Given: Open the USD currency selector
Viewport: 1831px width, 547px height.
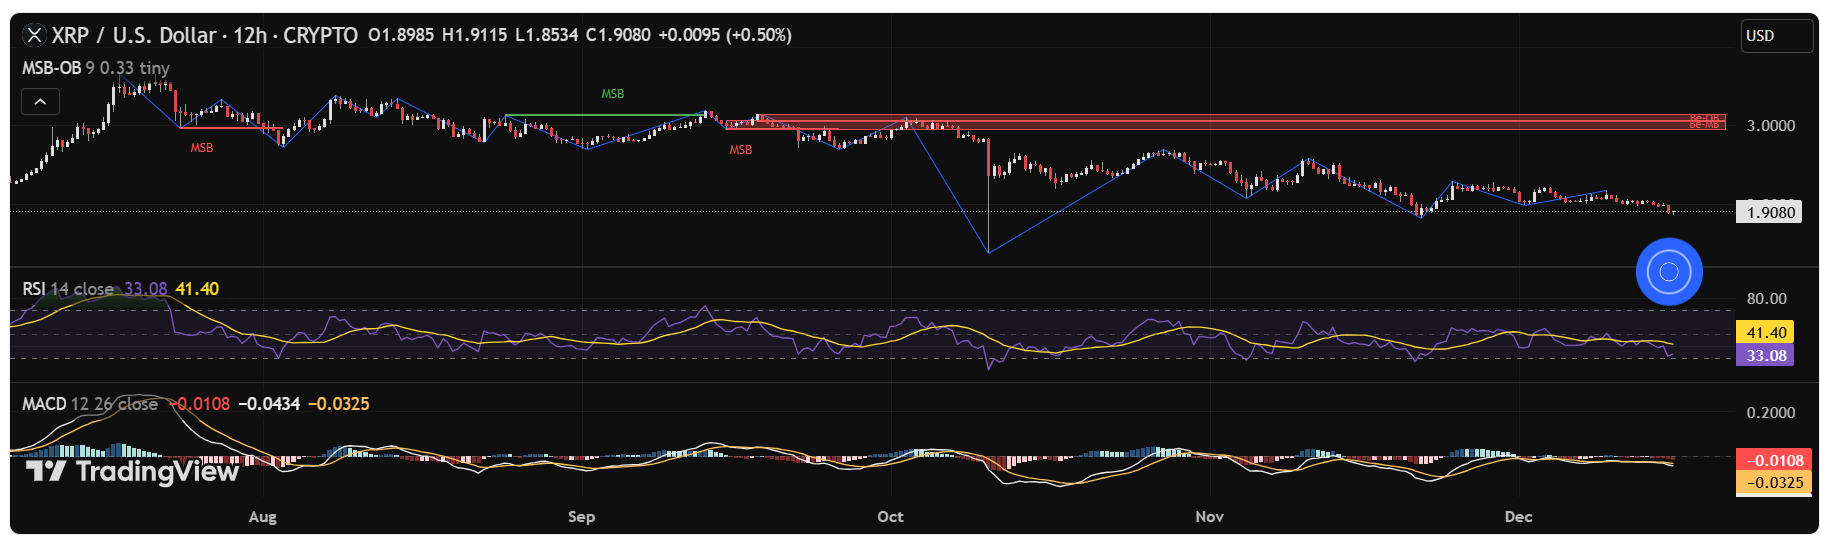Looking at the screenshot, I should tap(1775, 36).
